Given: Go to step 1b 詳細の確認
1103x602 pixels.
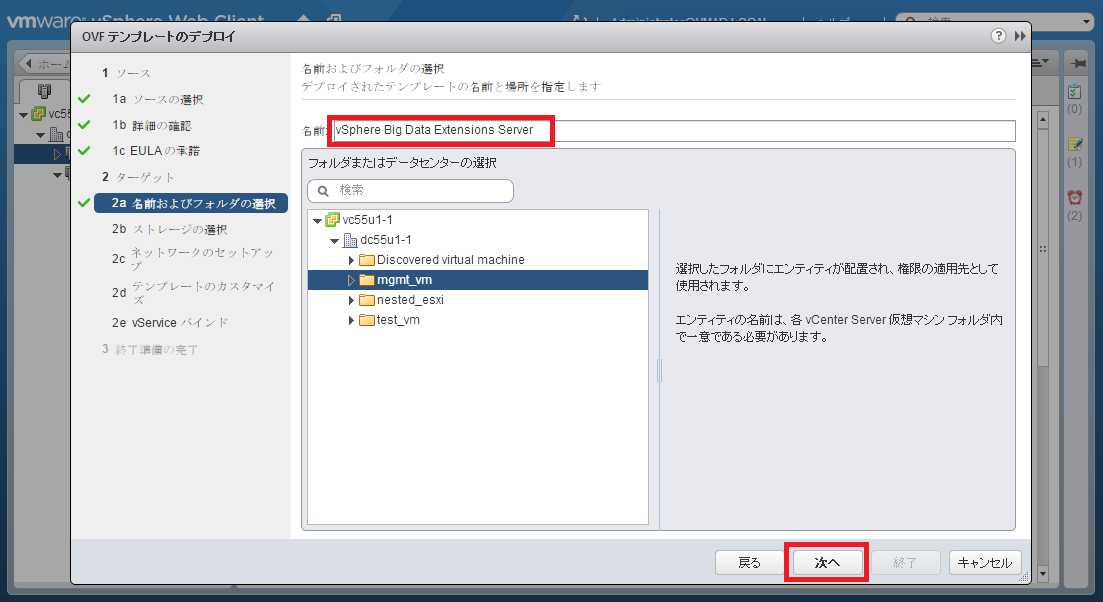Looking at the screenshot, I should (152, 125).
